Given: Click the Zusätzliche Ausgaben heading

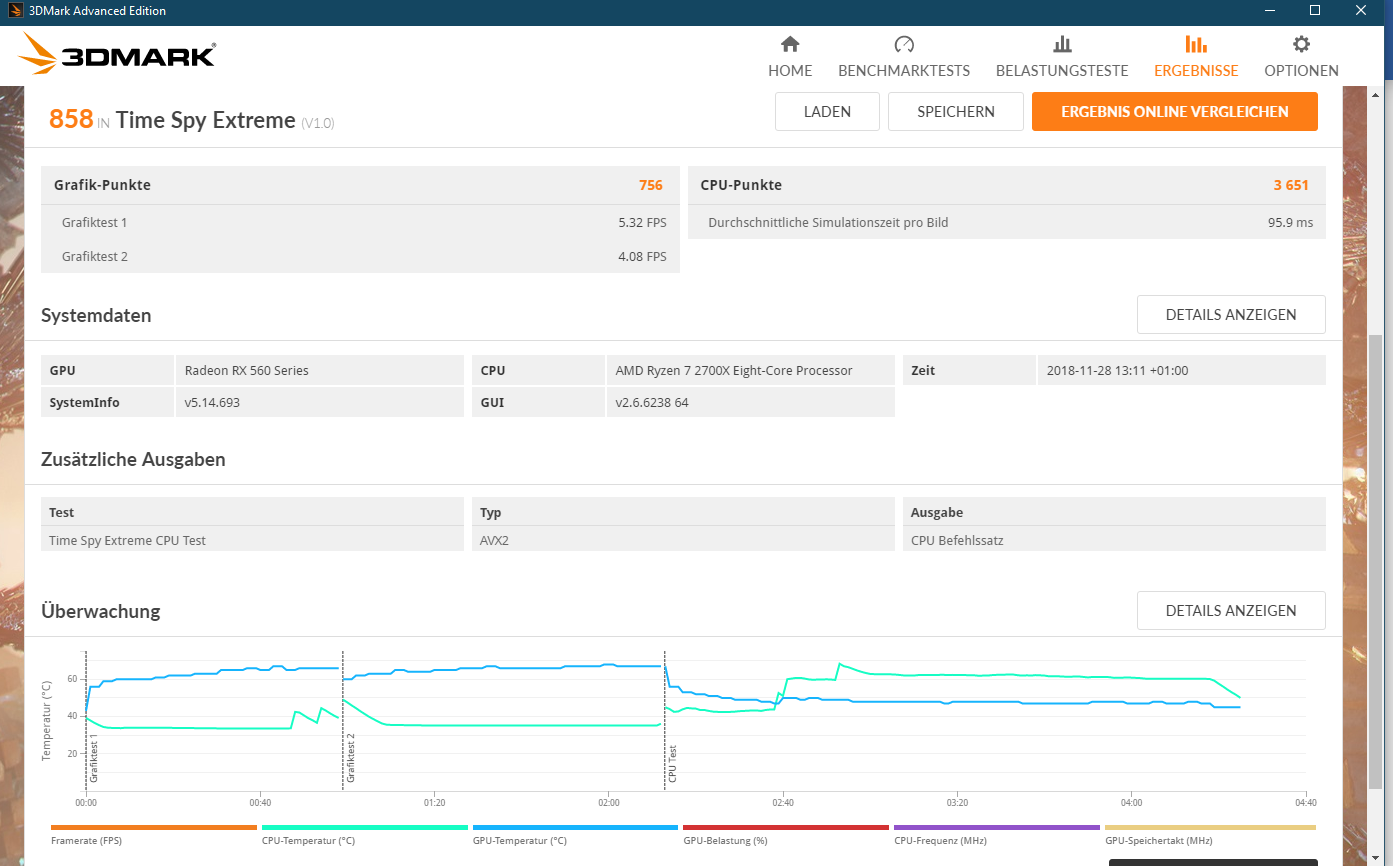Looking at the screenshot, I should tap(133, 460).
